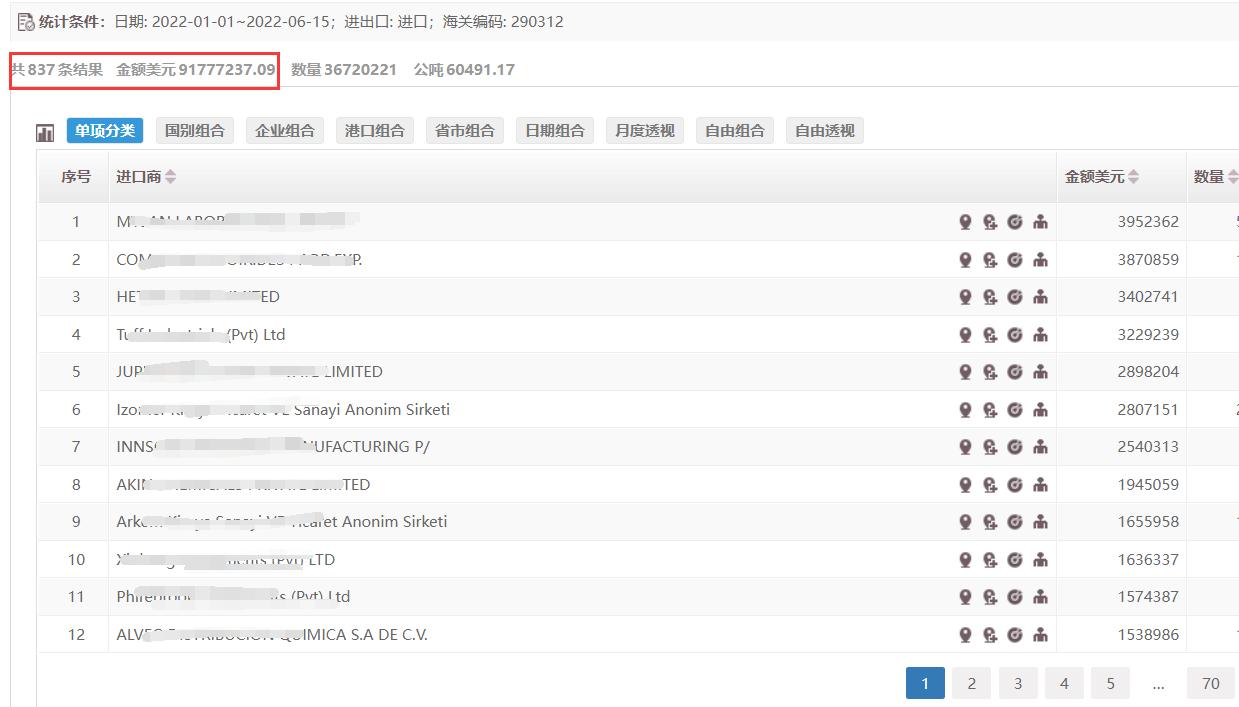Viewport: 1239px width, 707px height.
Task: Go to page 1 in pagination
Action: (x=925, y=684)
